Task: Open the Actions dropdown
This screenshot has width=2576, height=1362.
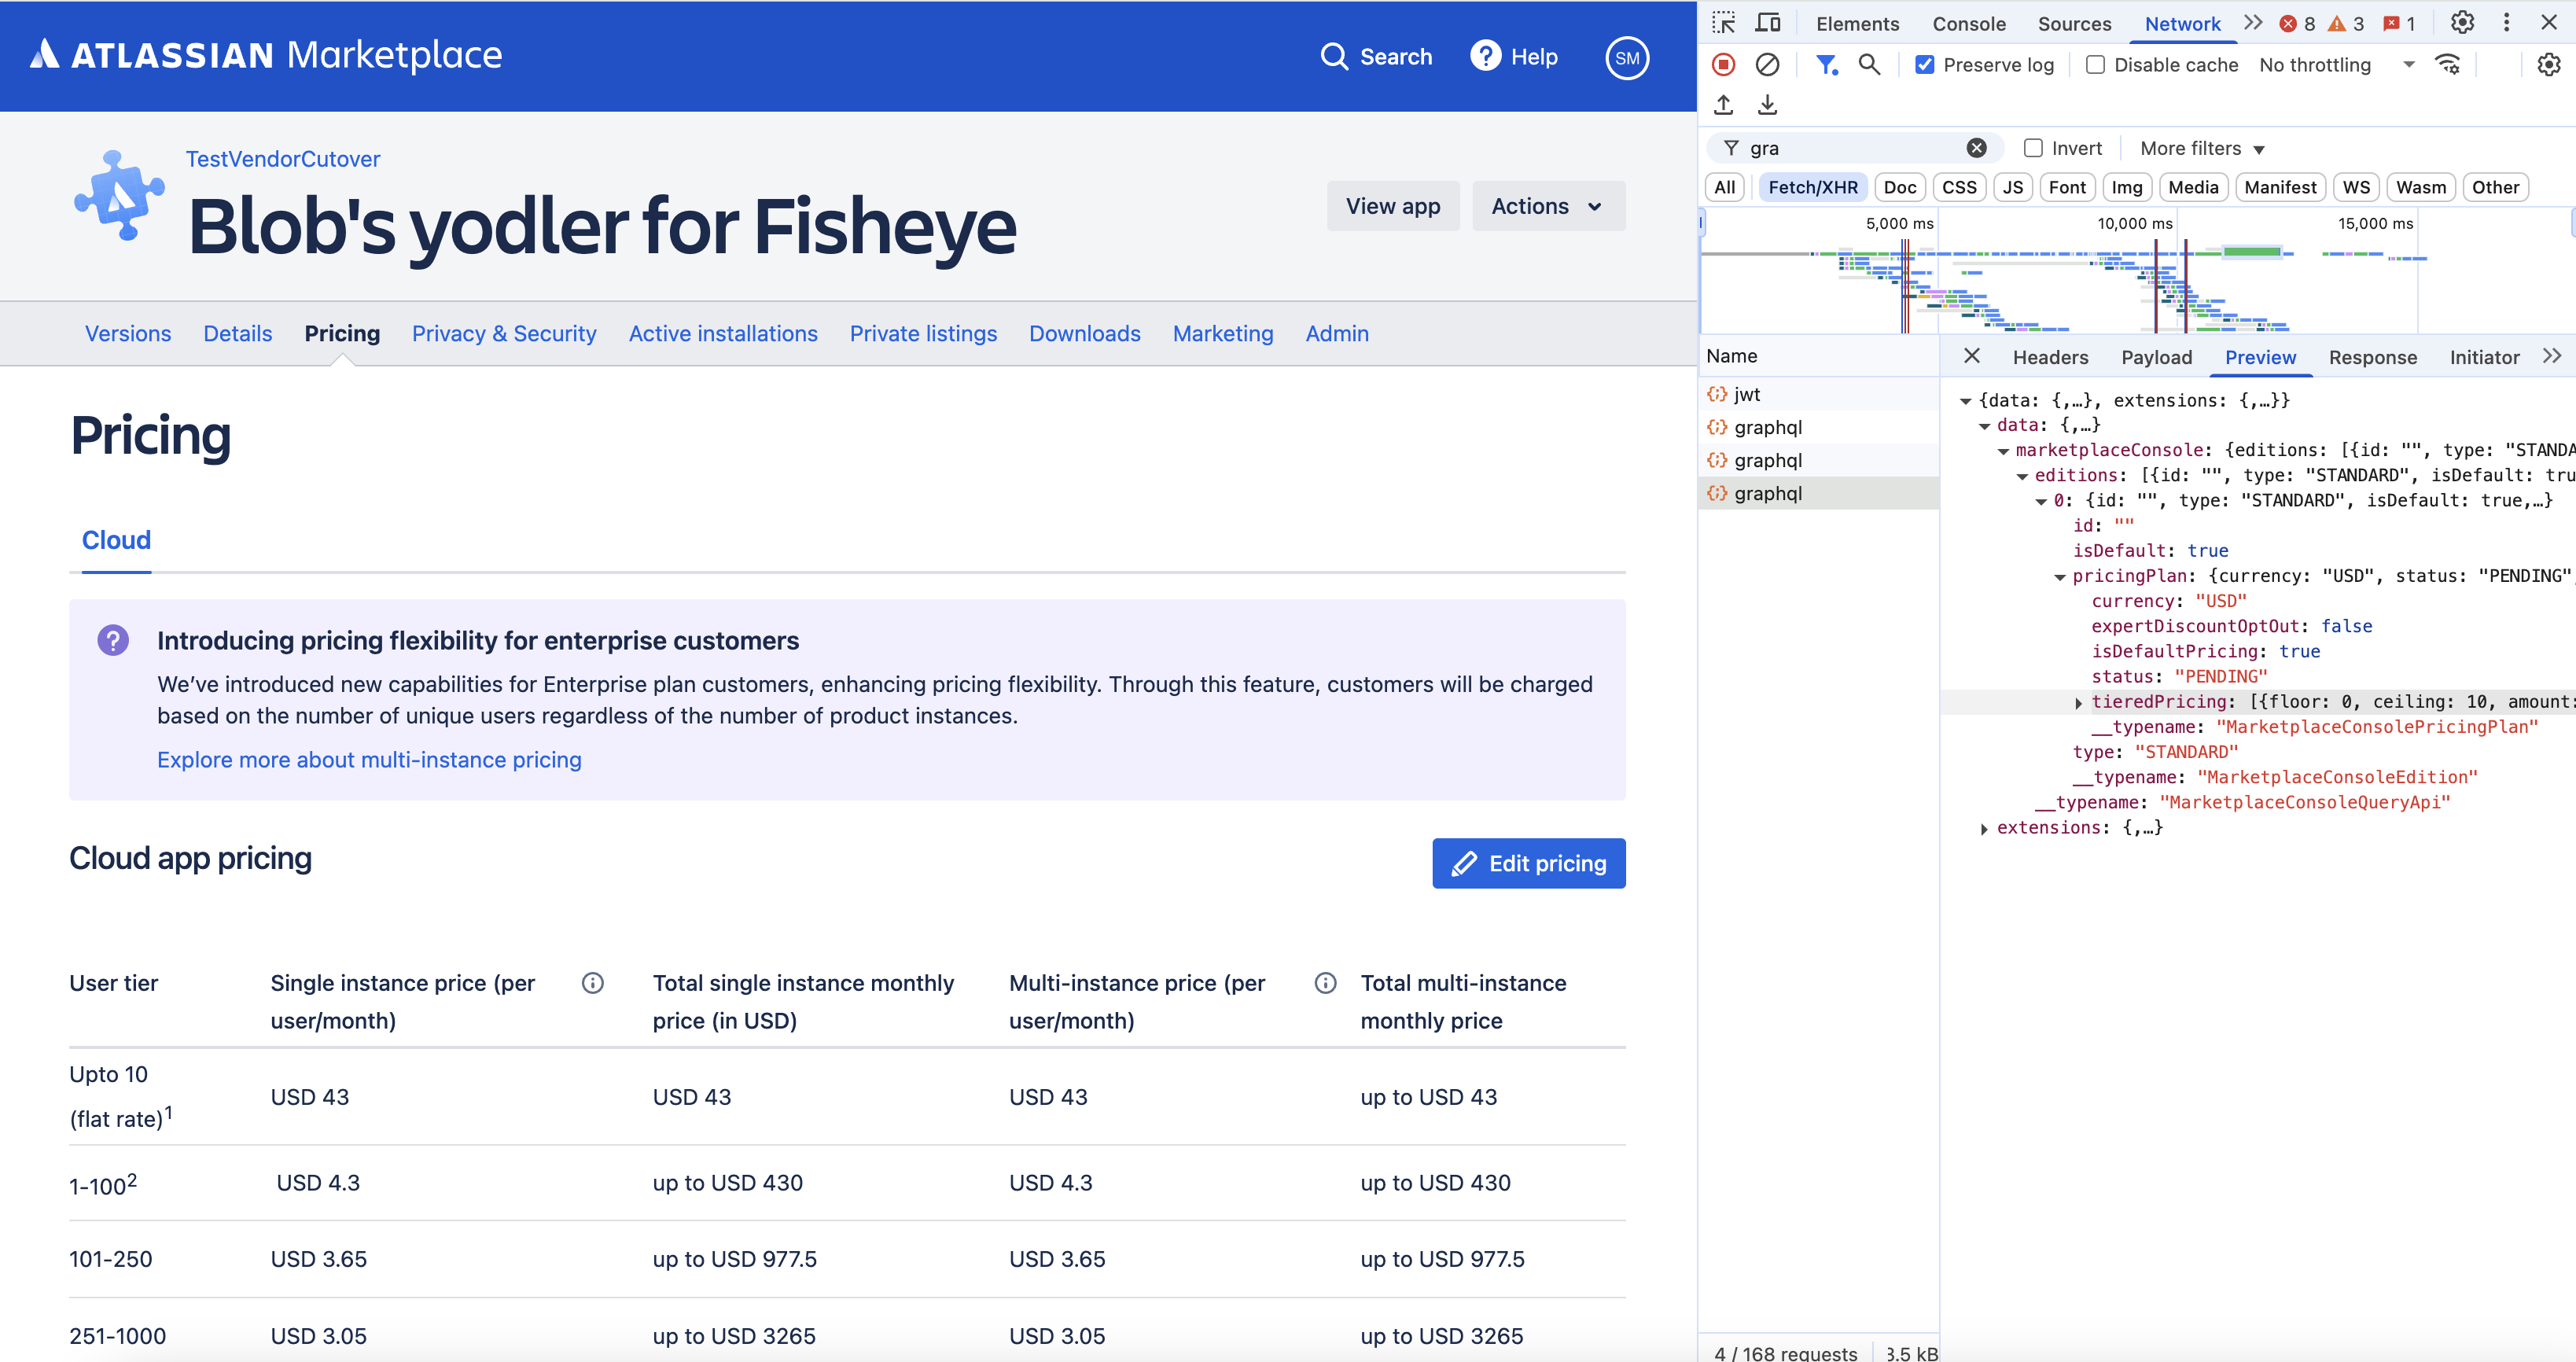Action: pyautogui.click(x=1547, y=206)
